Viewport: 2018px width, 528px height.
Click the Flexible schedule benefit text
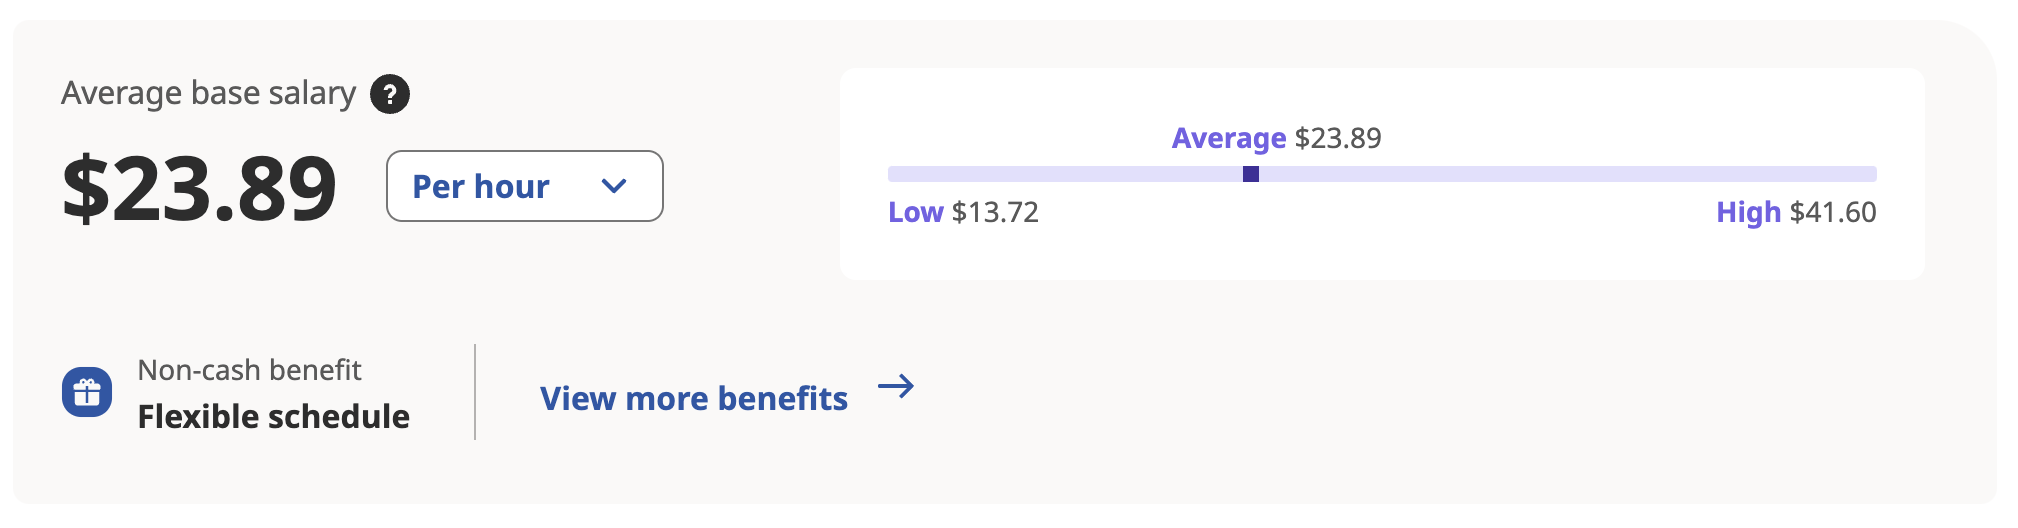[274, 416]
